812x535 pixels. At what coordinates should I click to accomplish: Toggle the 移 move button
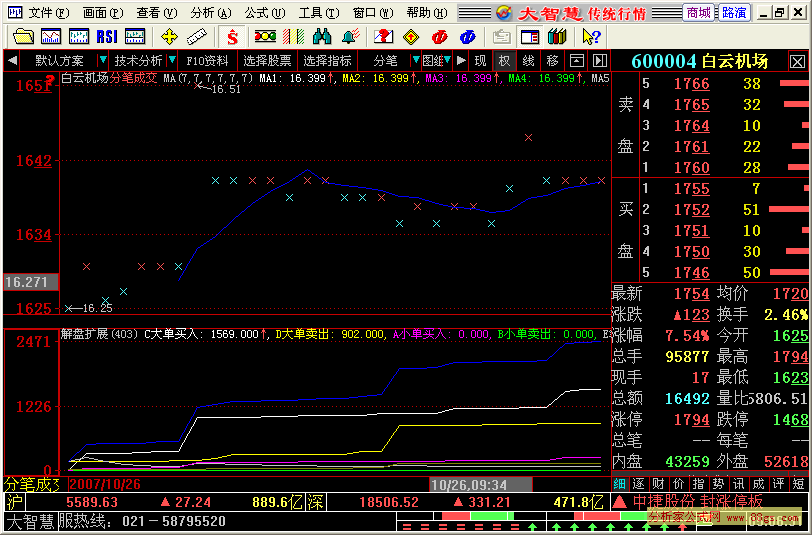point(552,61)
